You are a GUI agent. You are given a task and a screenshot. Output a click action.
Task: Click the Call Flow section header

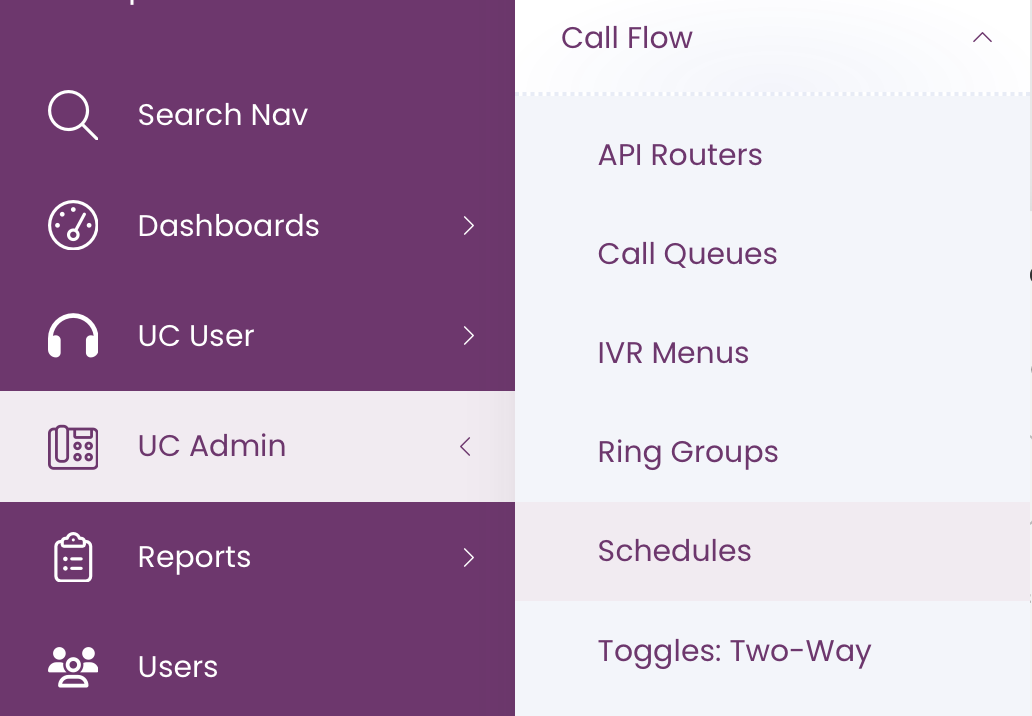(x=626, y=38)
